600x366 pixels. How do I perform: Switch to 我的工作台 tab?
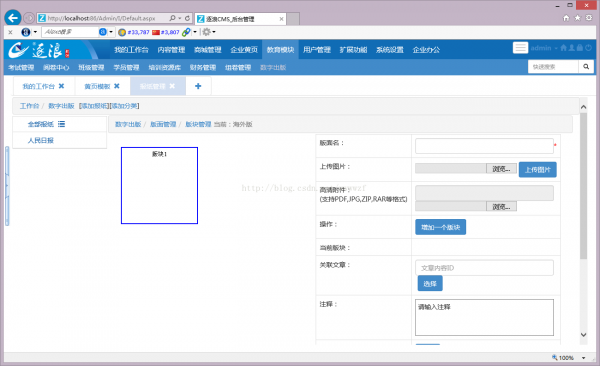pyautogui.click(x=38, y=87)
